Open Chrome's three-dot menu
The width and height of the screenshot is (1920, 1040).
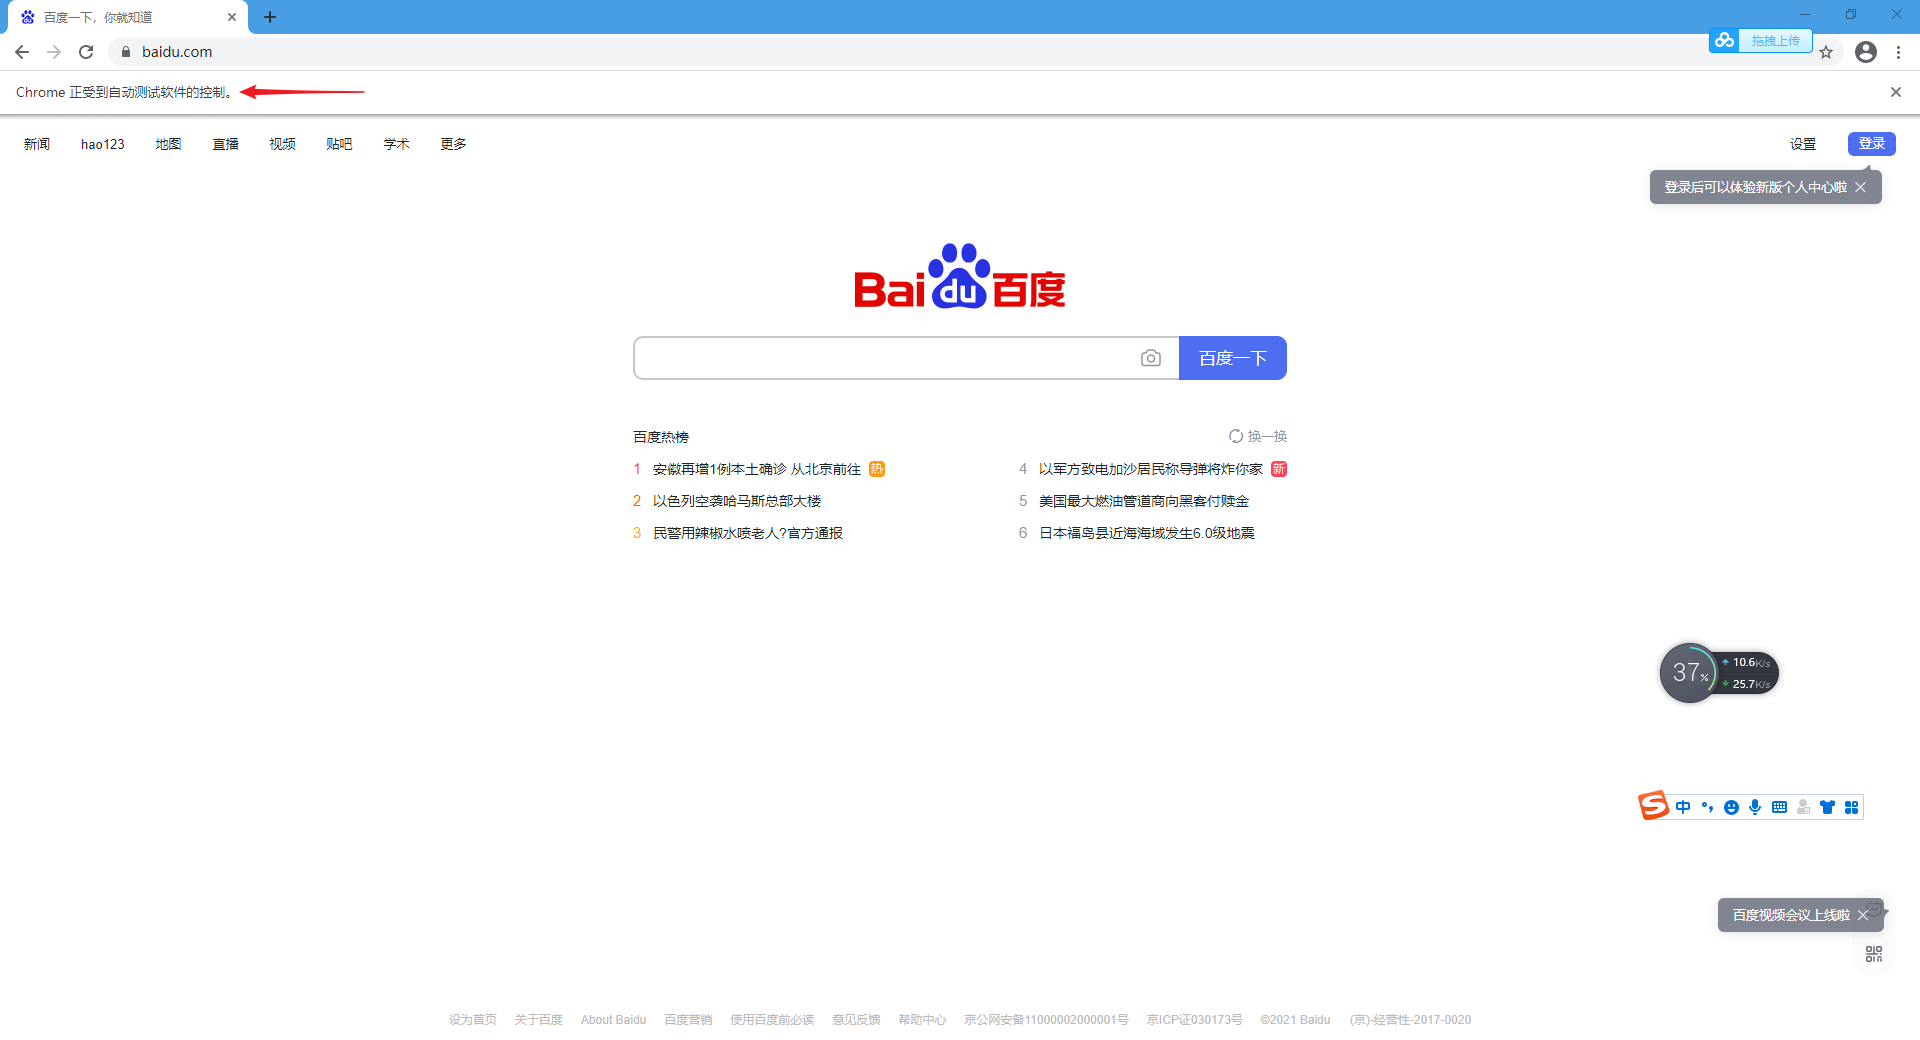point(1898,52)
